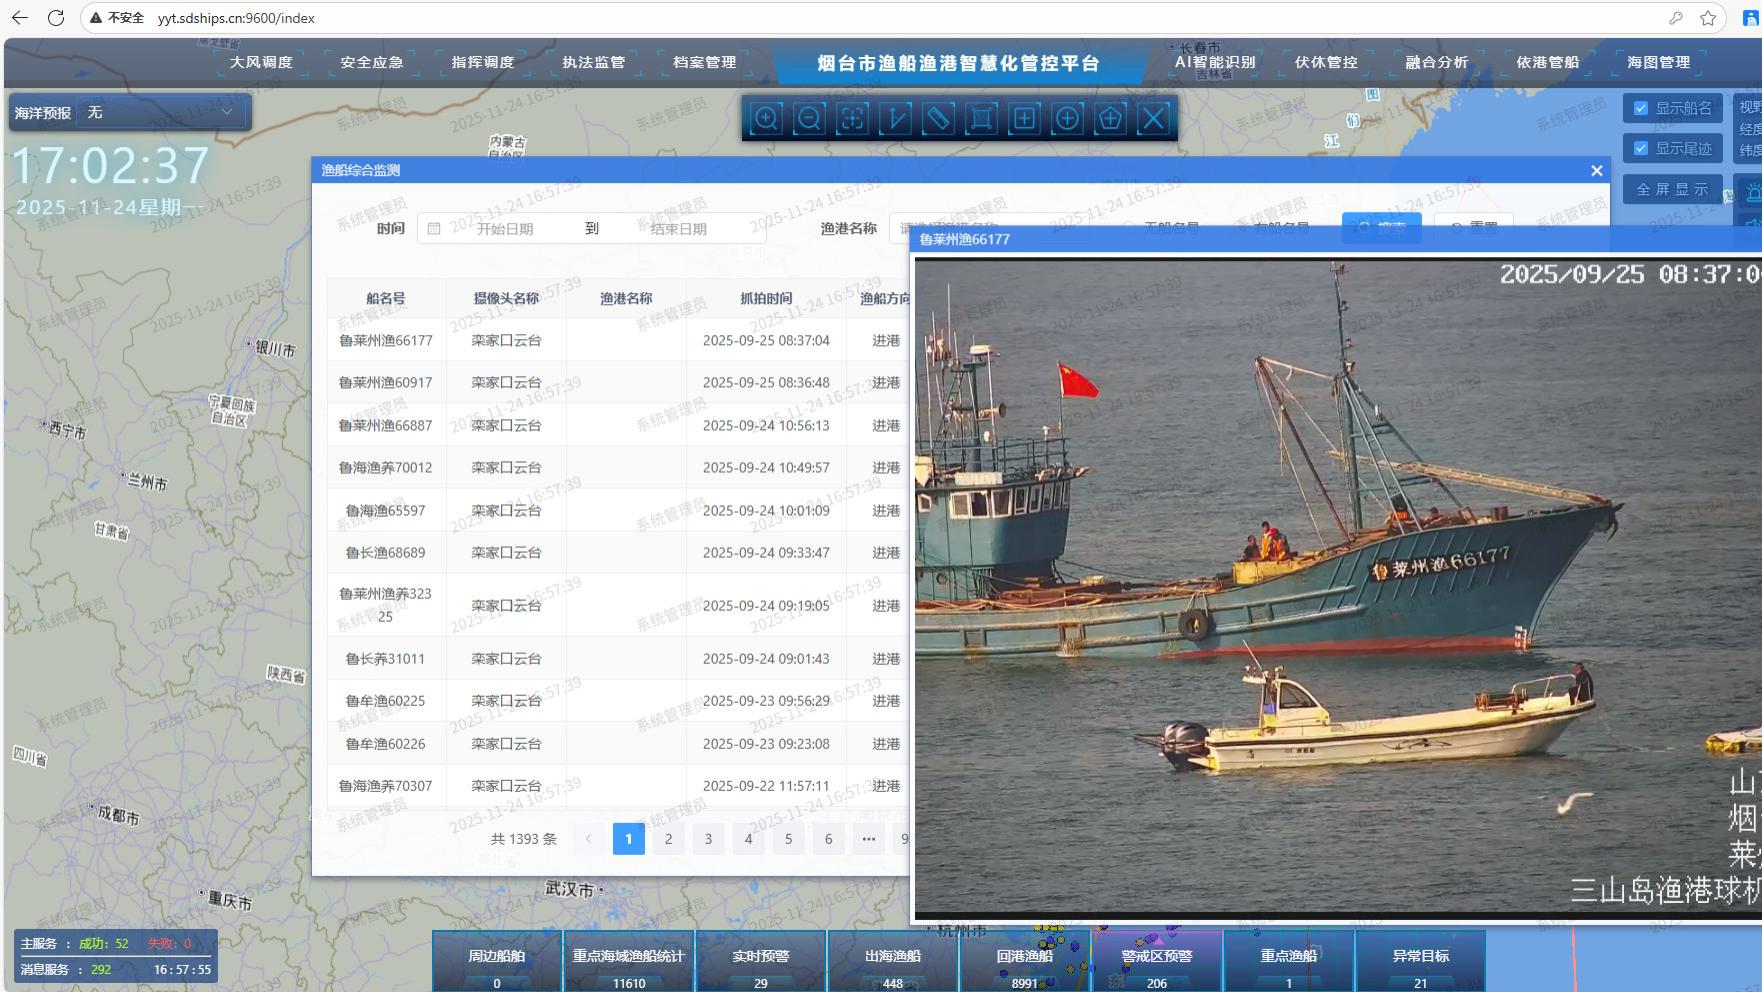Click the 警戒区预警 button
Viewport: 1762px width, 992px height.
[x=1157, y=961]
